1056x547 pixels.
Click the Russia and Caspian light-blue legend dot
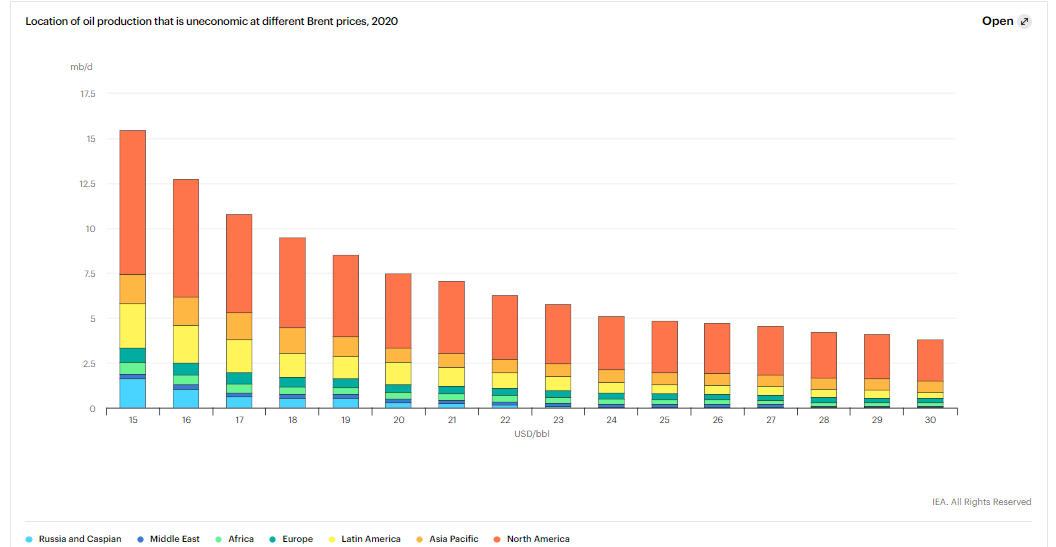(29, 540)
